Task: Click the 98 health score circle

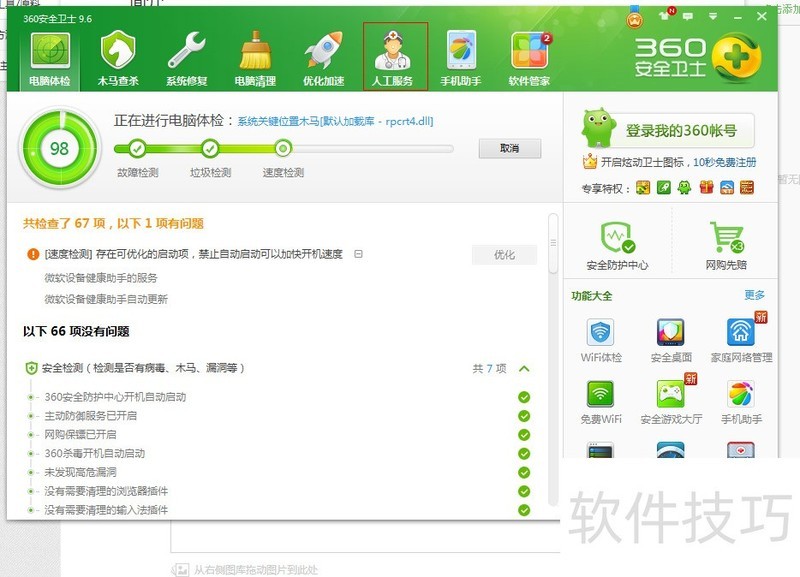Action: tap(59, 148)
